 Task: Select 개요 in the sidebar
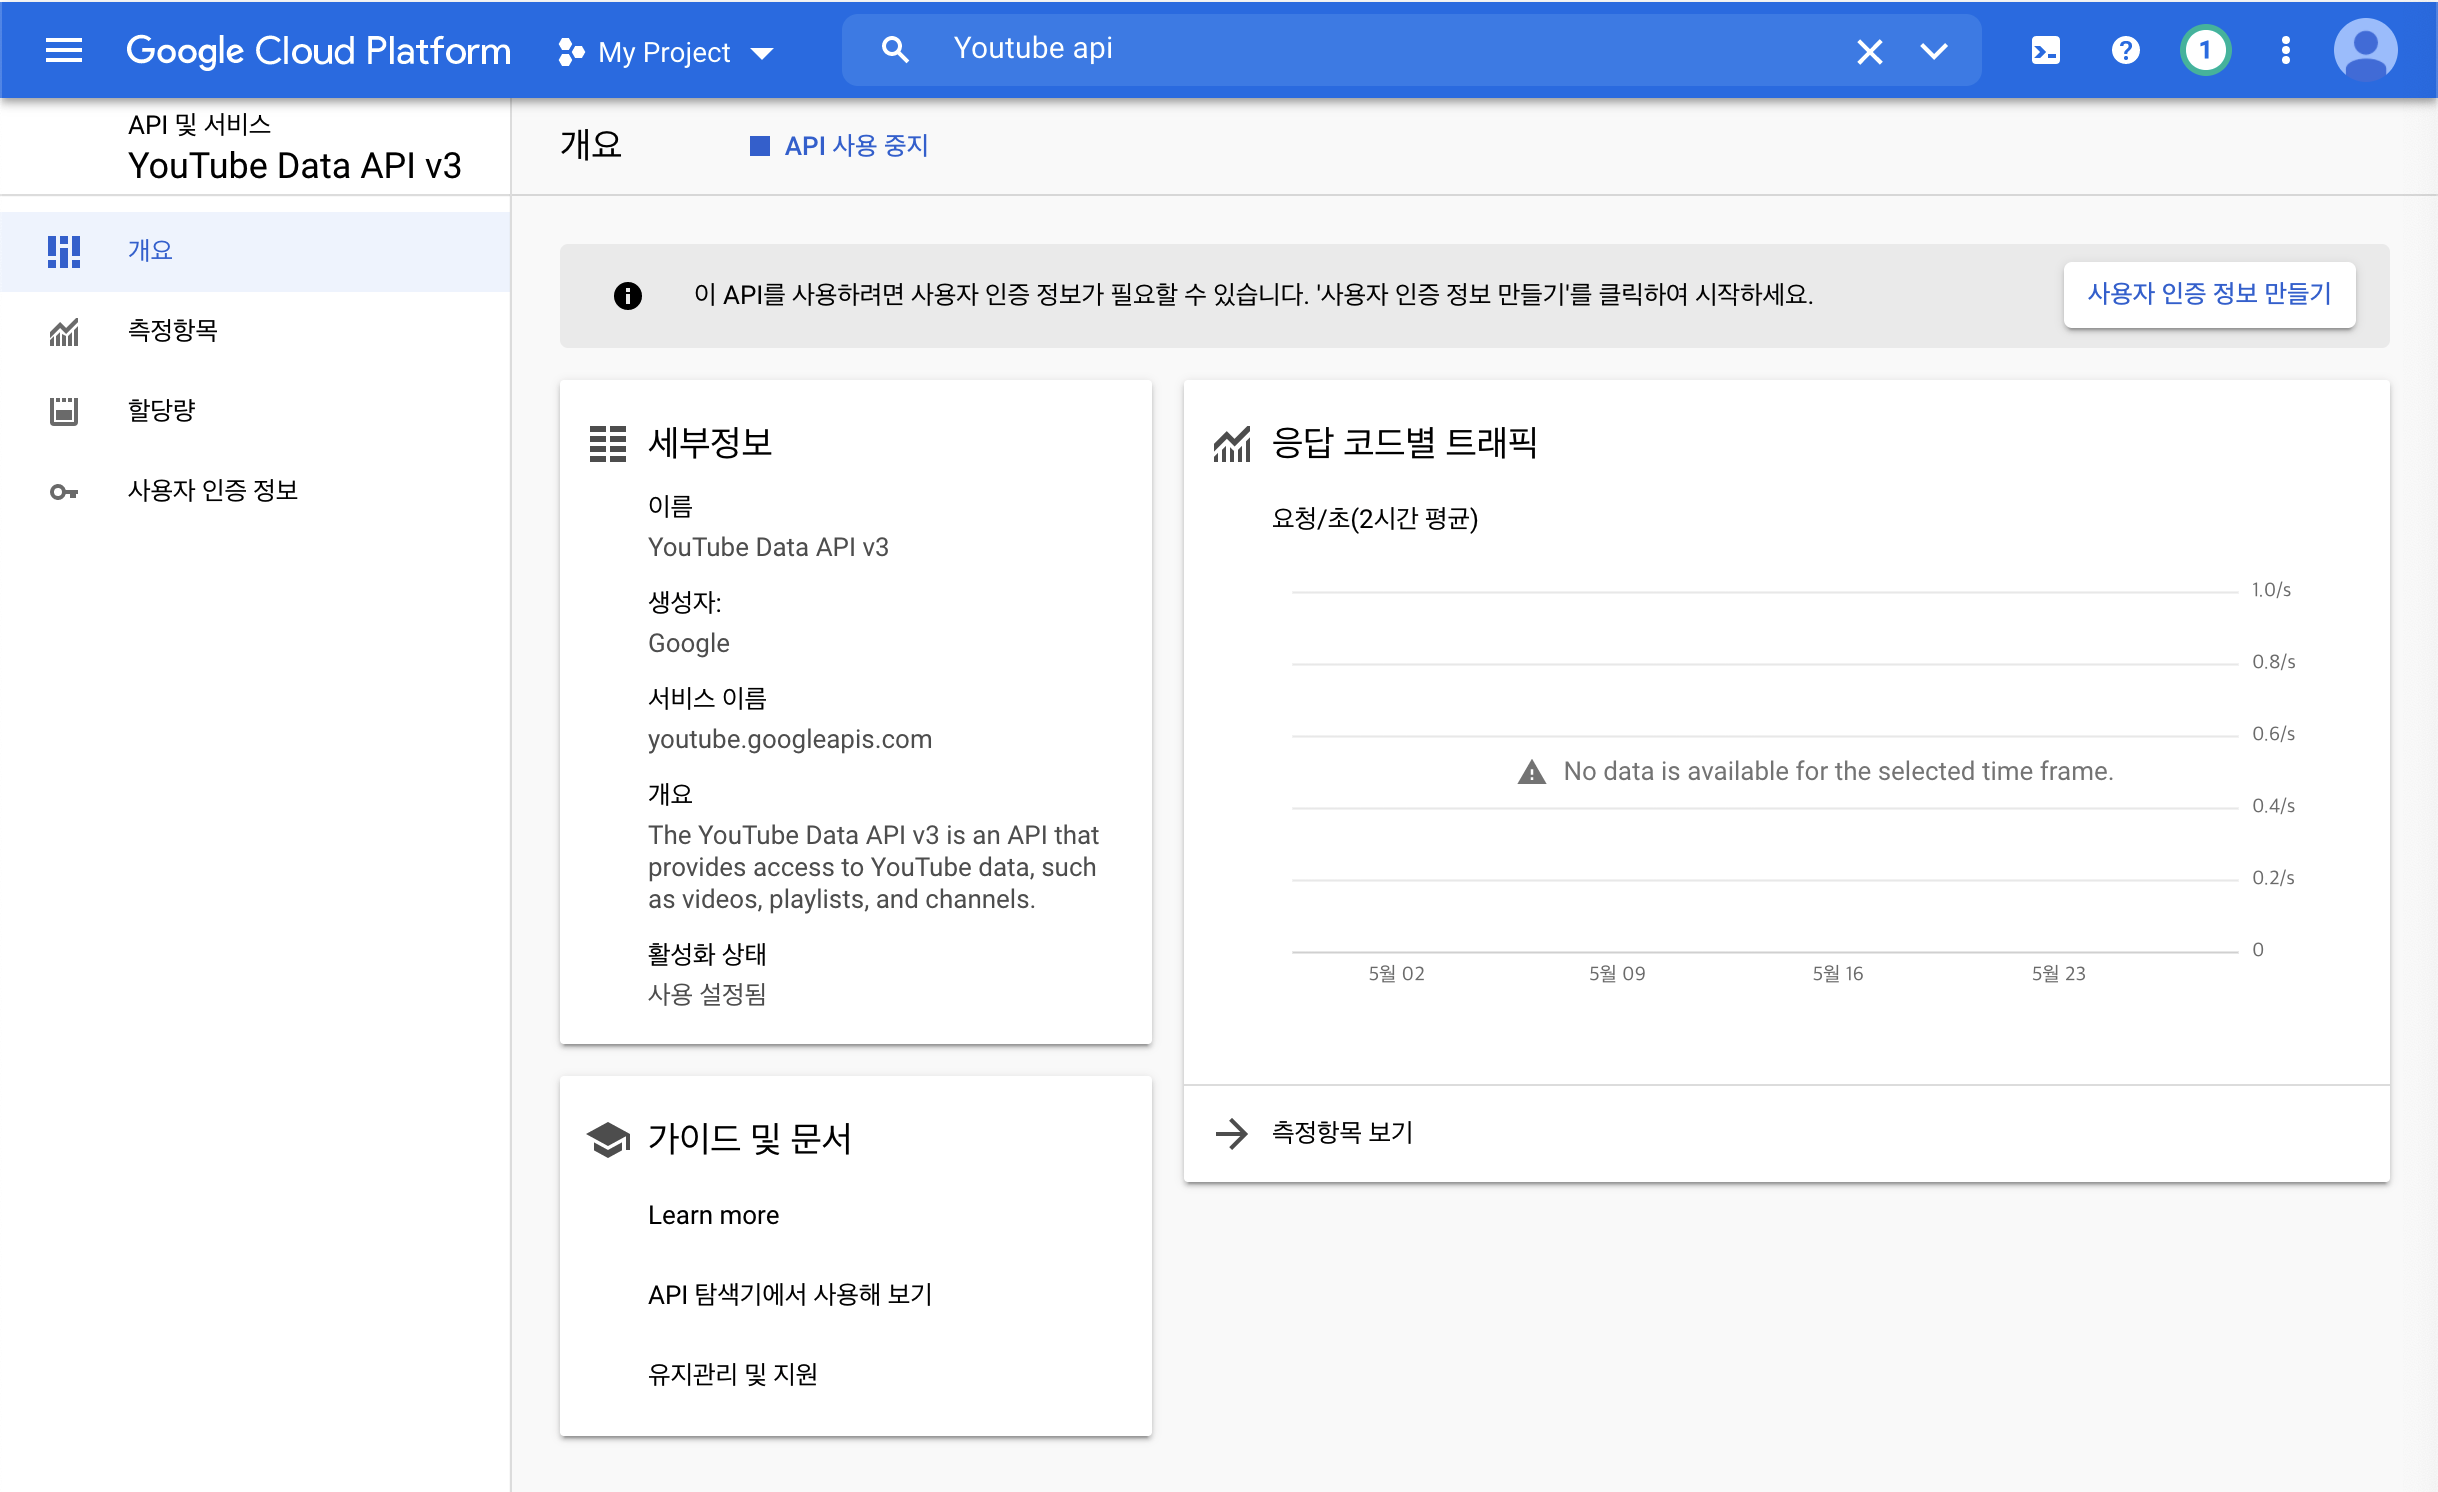[x=255, y=251]
